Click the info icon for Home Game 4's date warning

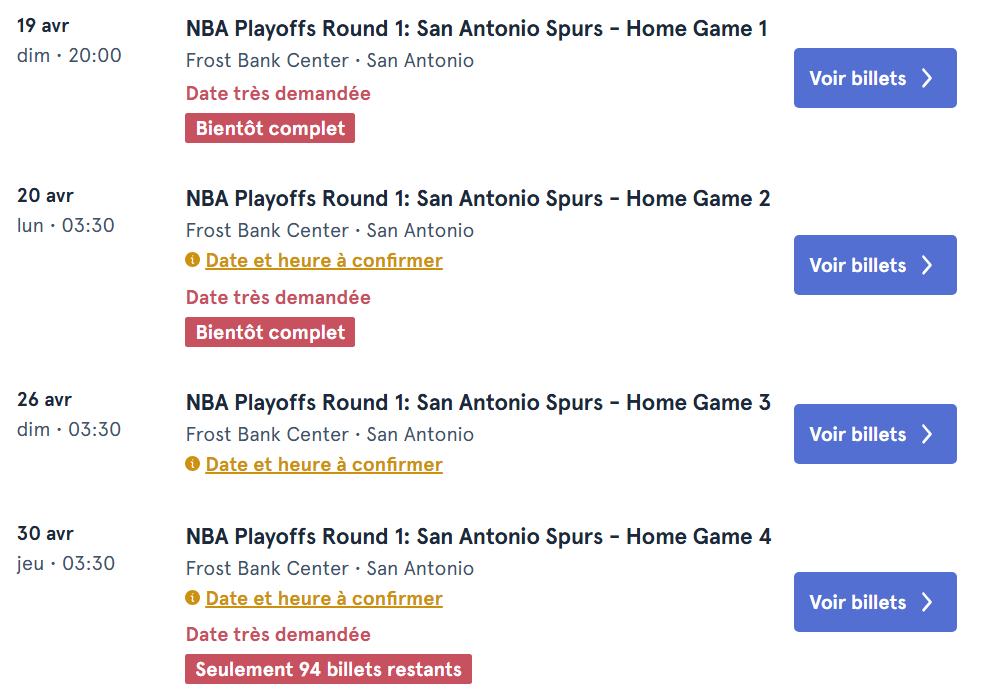[192, 598]
